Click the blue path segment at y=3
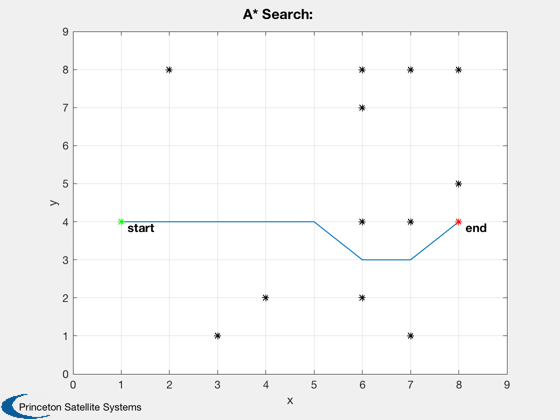560x420 pixels. [x=386, y=260]
